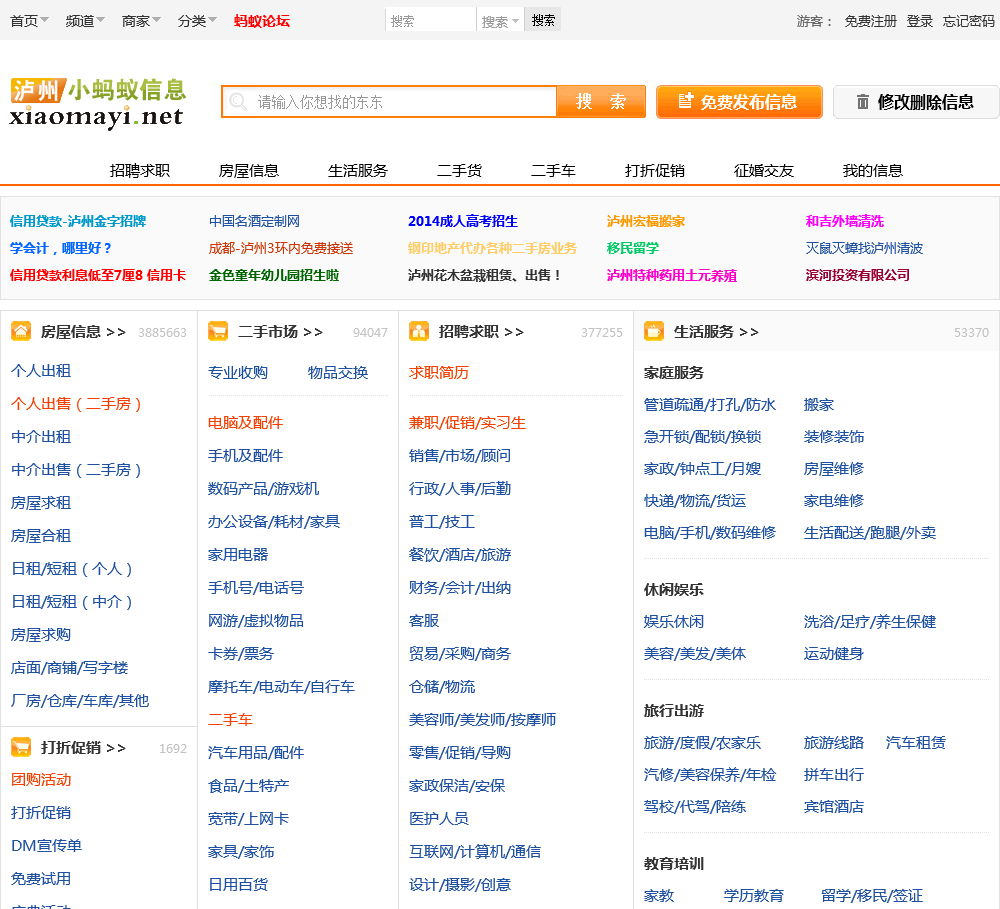Focus the main 请输入你想找的东东 search field
Image resolution: width=1000 pixels, height=909 pixels.
pyautogui.click(x=400, y=102)
